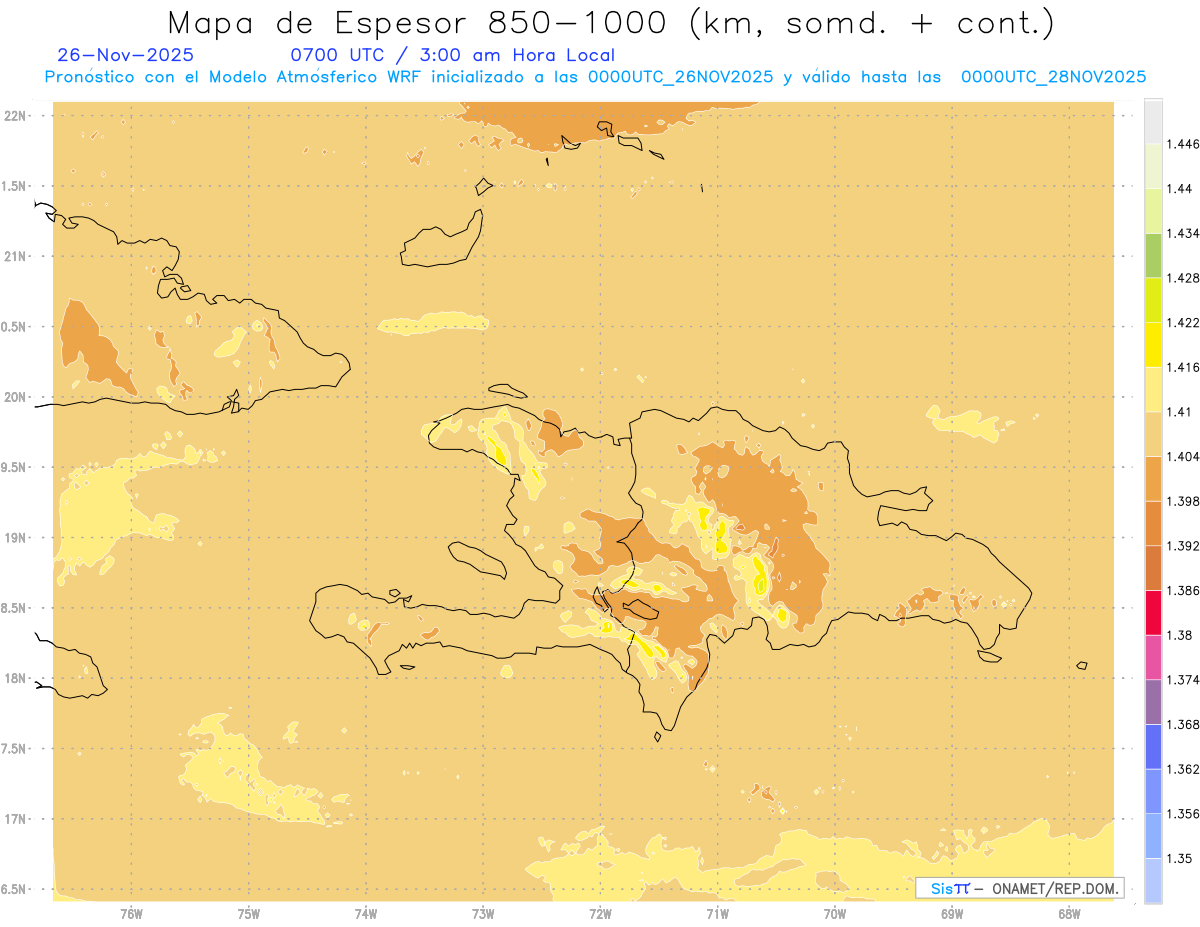Screen dimensions: 1200x927
Task: Click the '20N' latitude label
Action: [x=14, y=397]
